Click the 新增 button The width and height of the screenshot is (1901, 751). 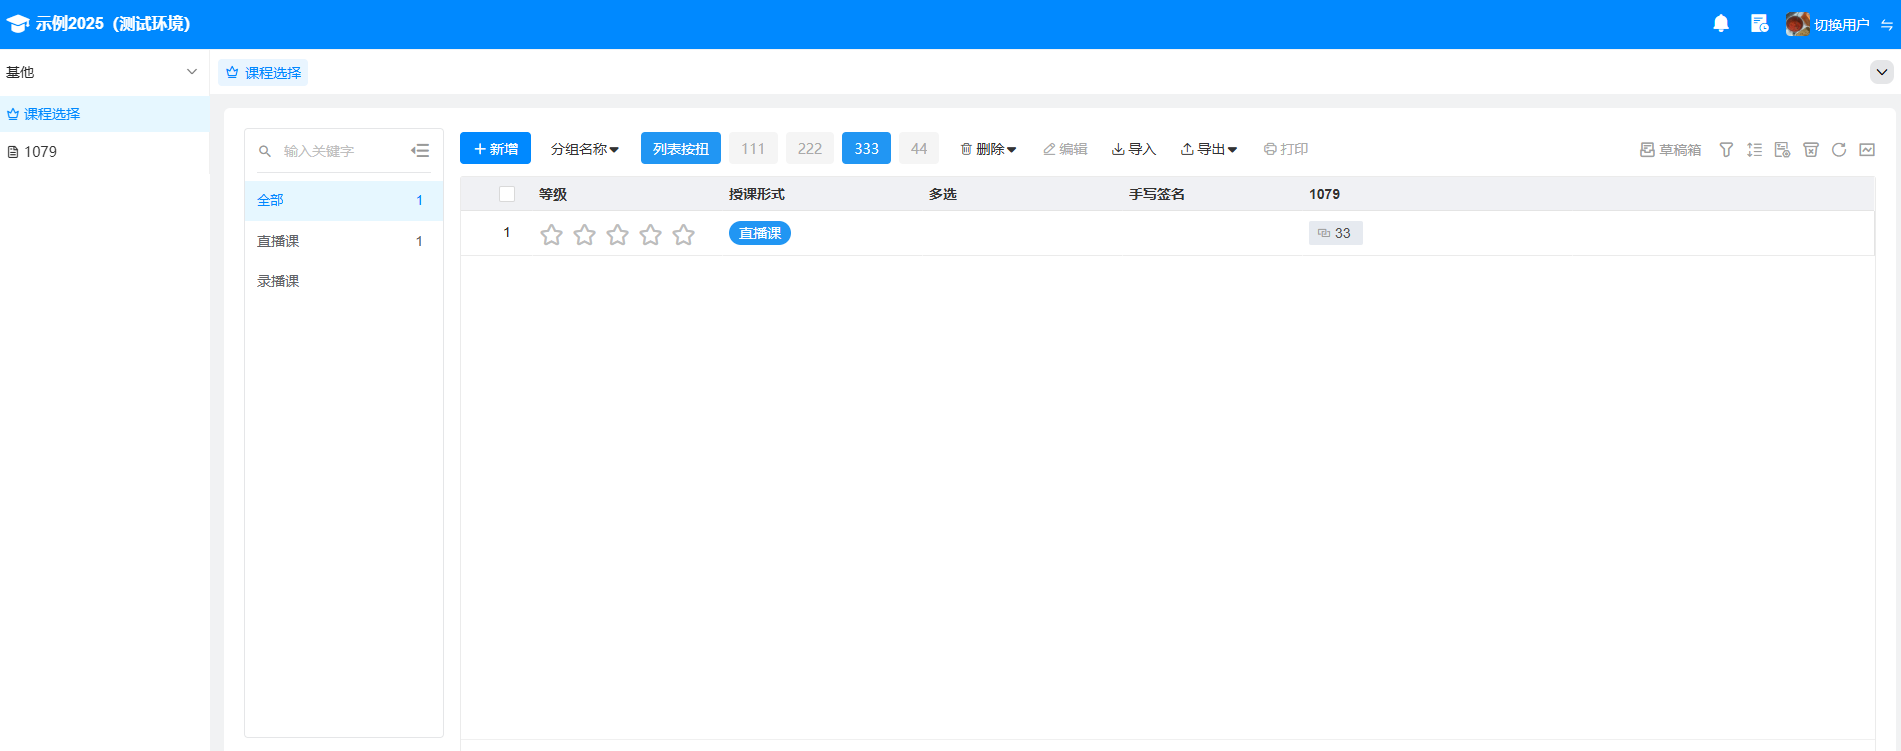(495, 149)
